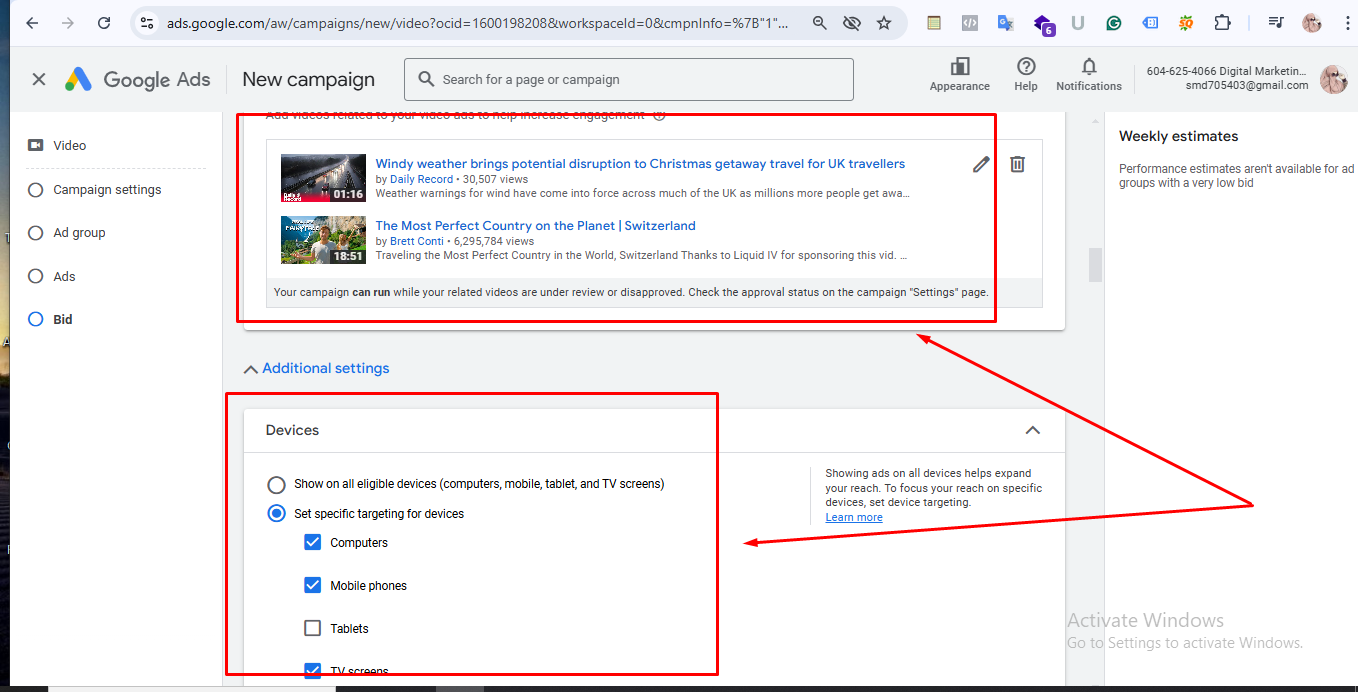Go to Ad group step
This screenshot has height=692, width=1358.
(x=79, y=233)
